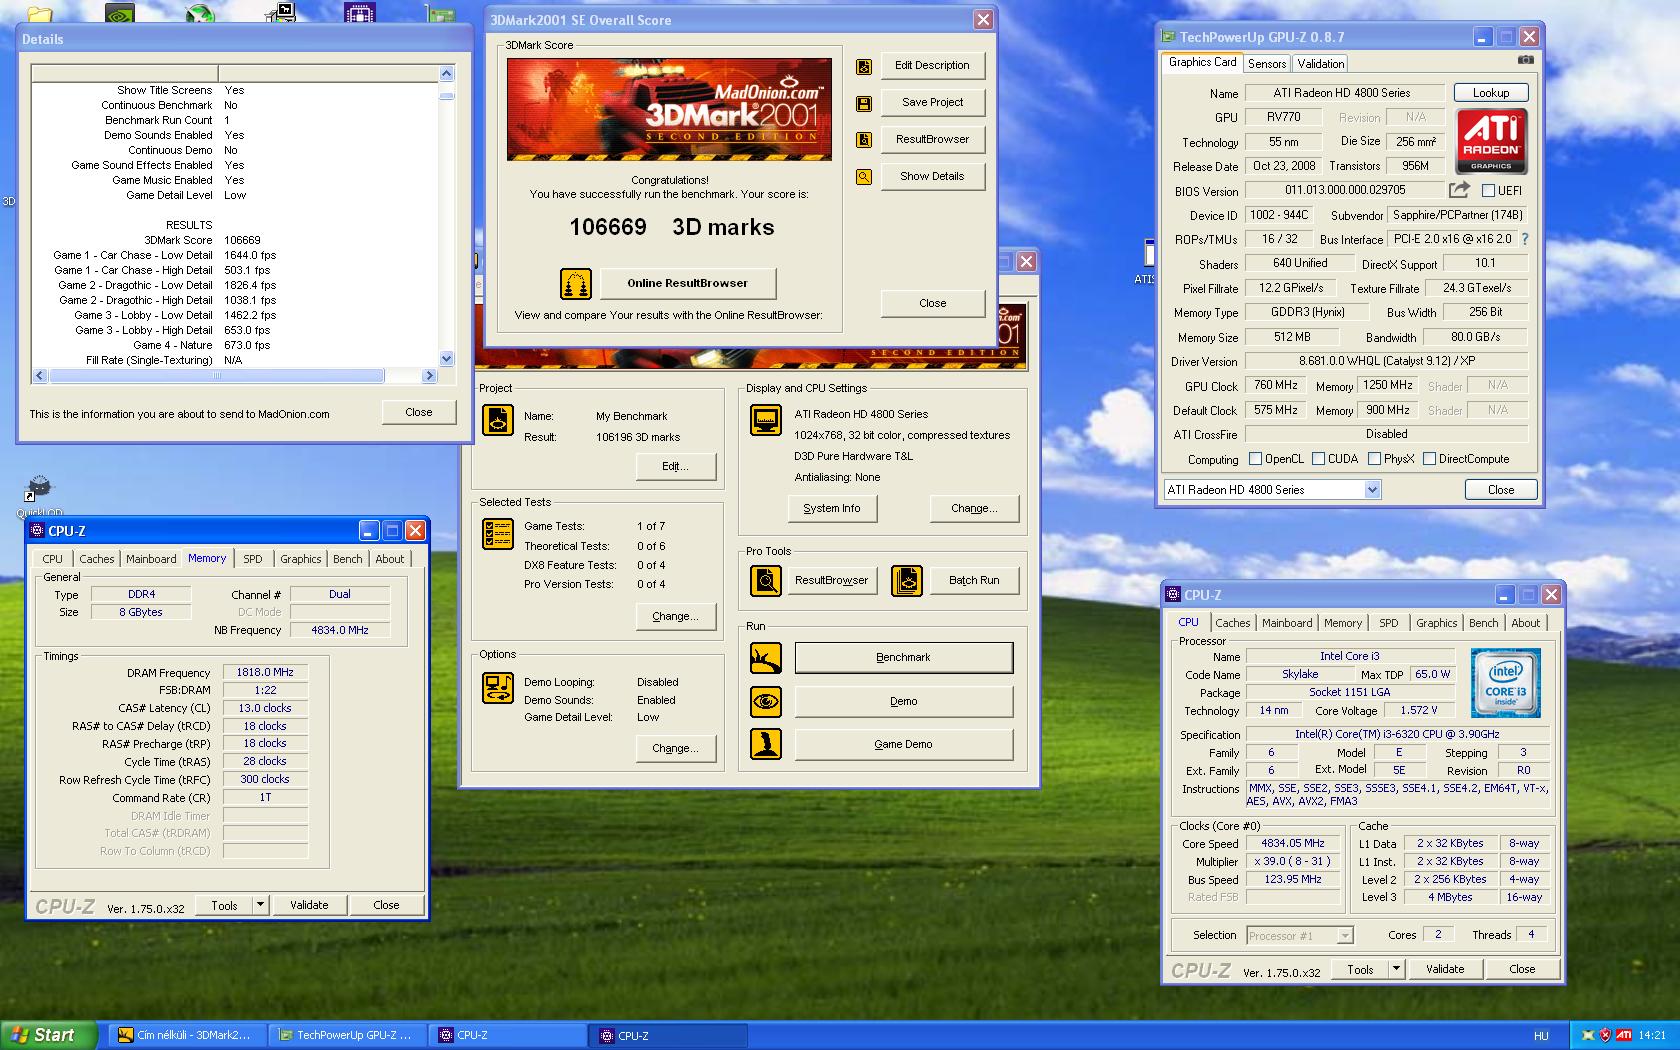Click the Demo eye icon
The height and width of the screenshot is (1050, 1680).
click(766, 702)
